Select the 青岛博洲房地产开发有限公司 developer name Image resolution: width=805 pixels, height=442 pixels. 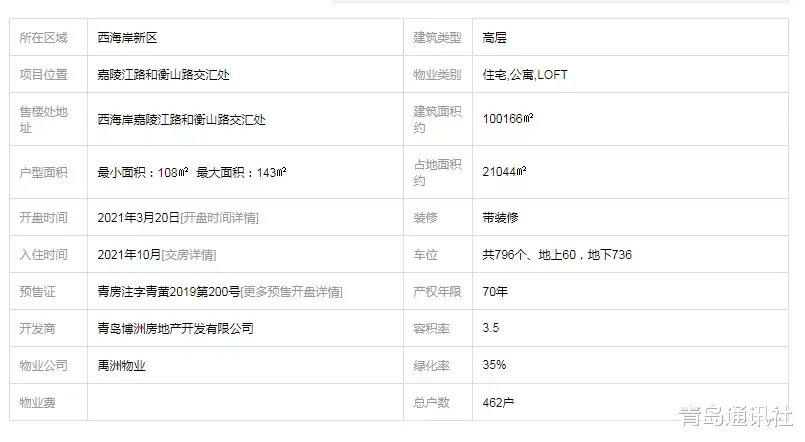pyautogui.click(x=176, y=329)
